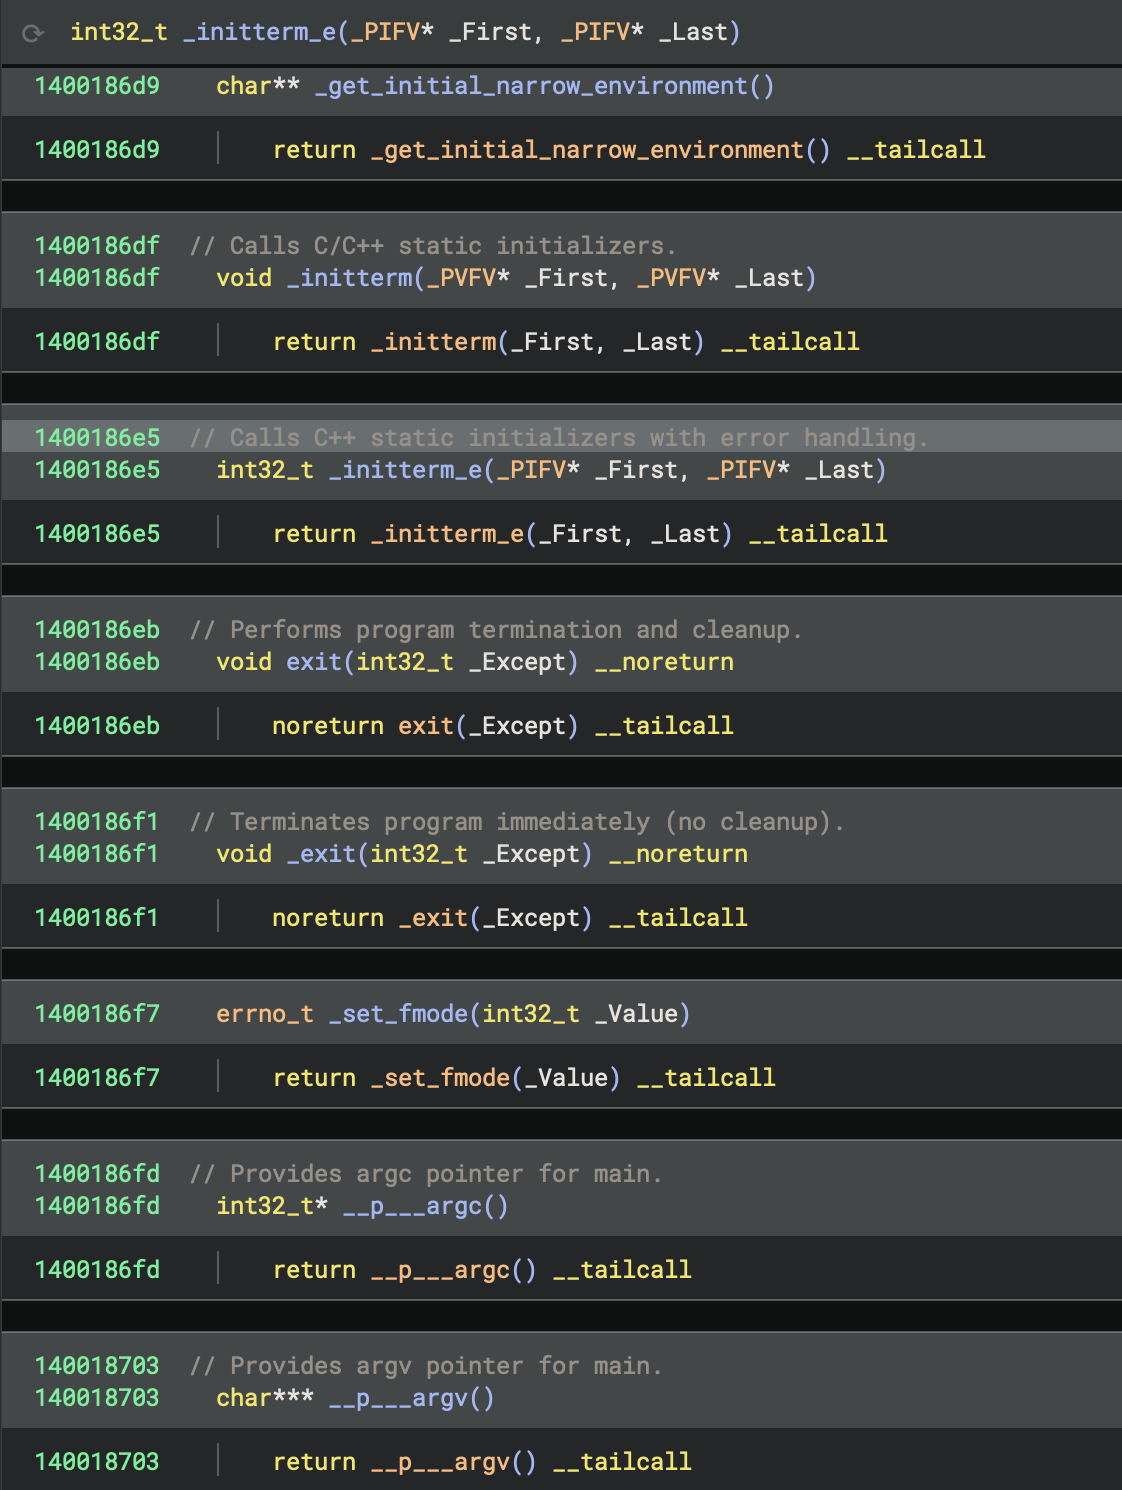Screen dimensions: 1122x1490
Task: Click comment "Terminates program immediately (no cleanup)."
Action: pos(517,822)
